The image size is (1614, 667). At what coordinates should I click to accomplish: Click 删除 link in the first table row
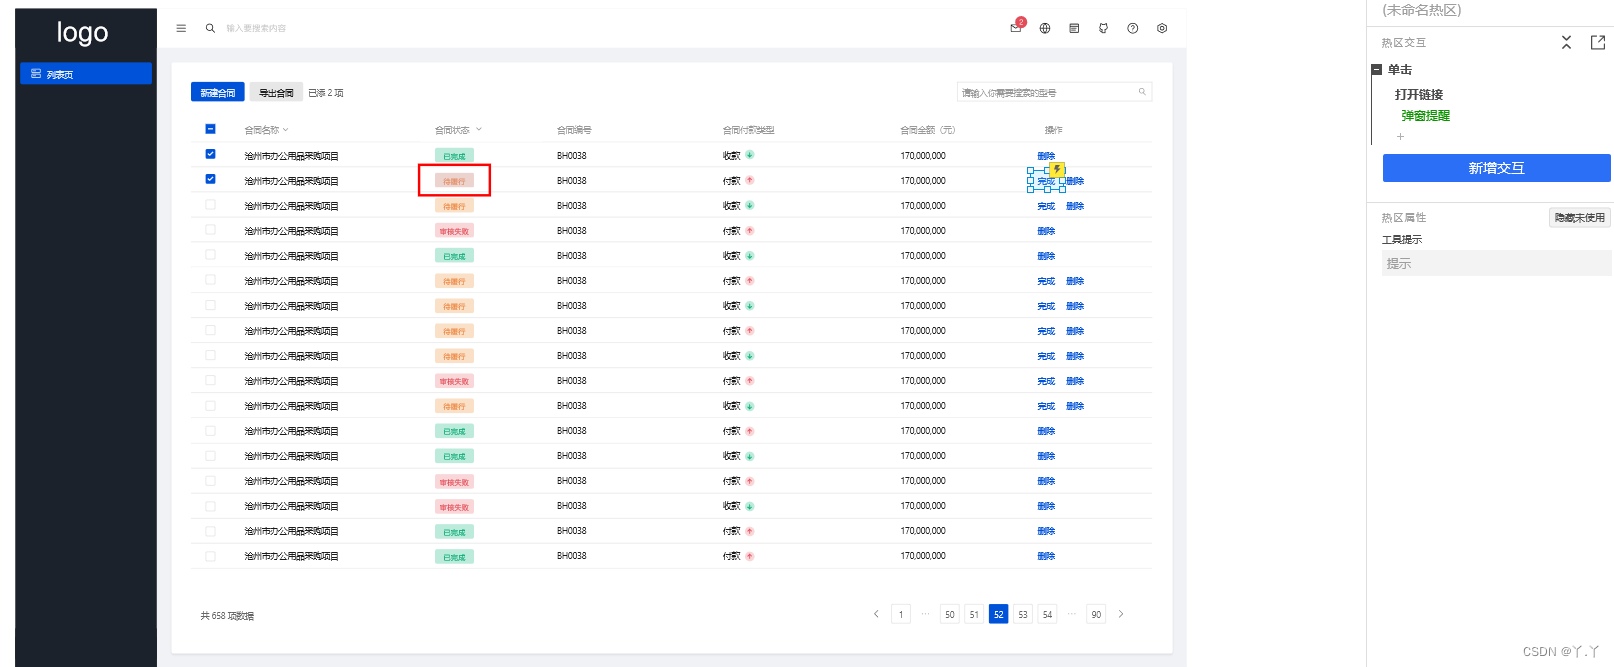point(1046,156)
